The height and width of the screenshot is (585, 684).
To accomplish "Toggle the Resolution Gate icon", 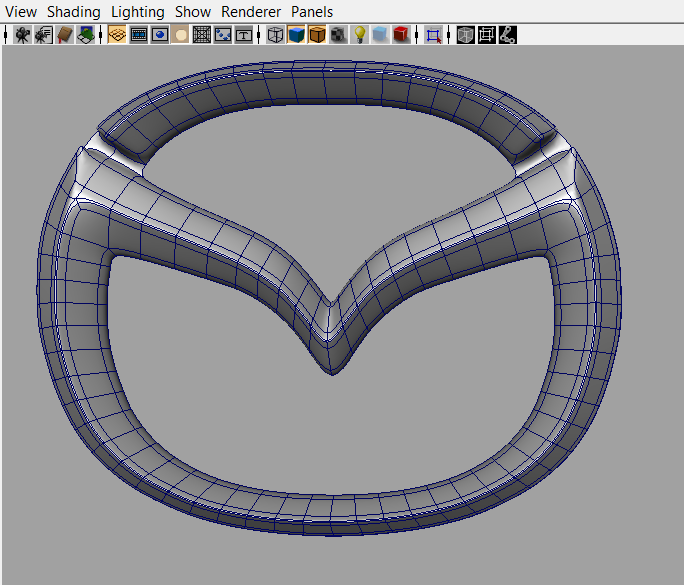I will (x=160, y=35).
